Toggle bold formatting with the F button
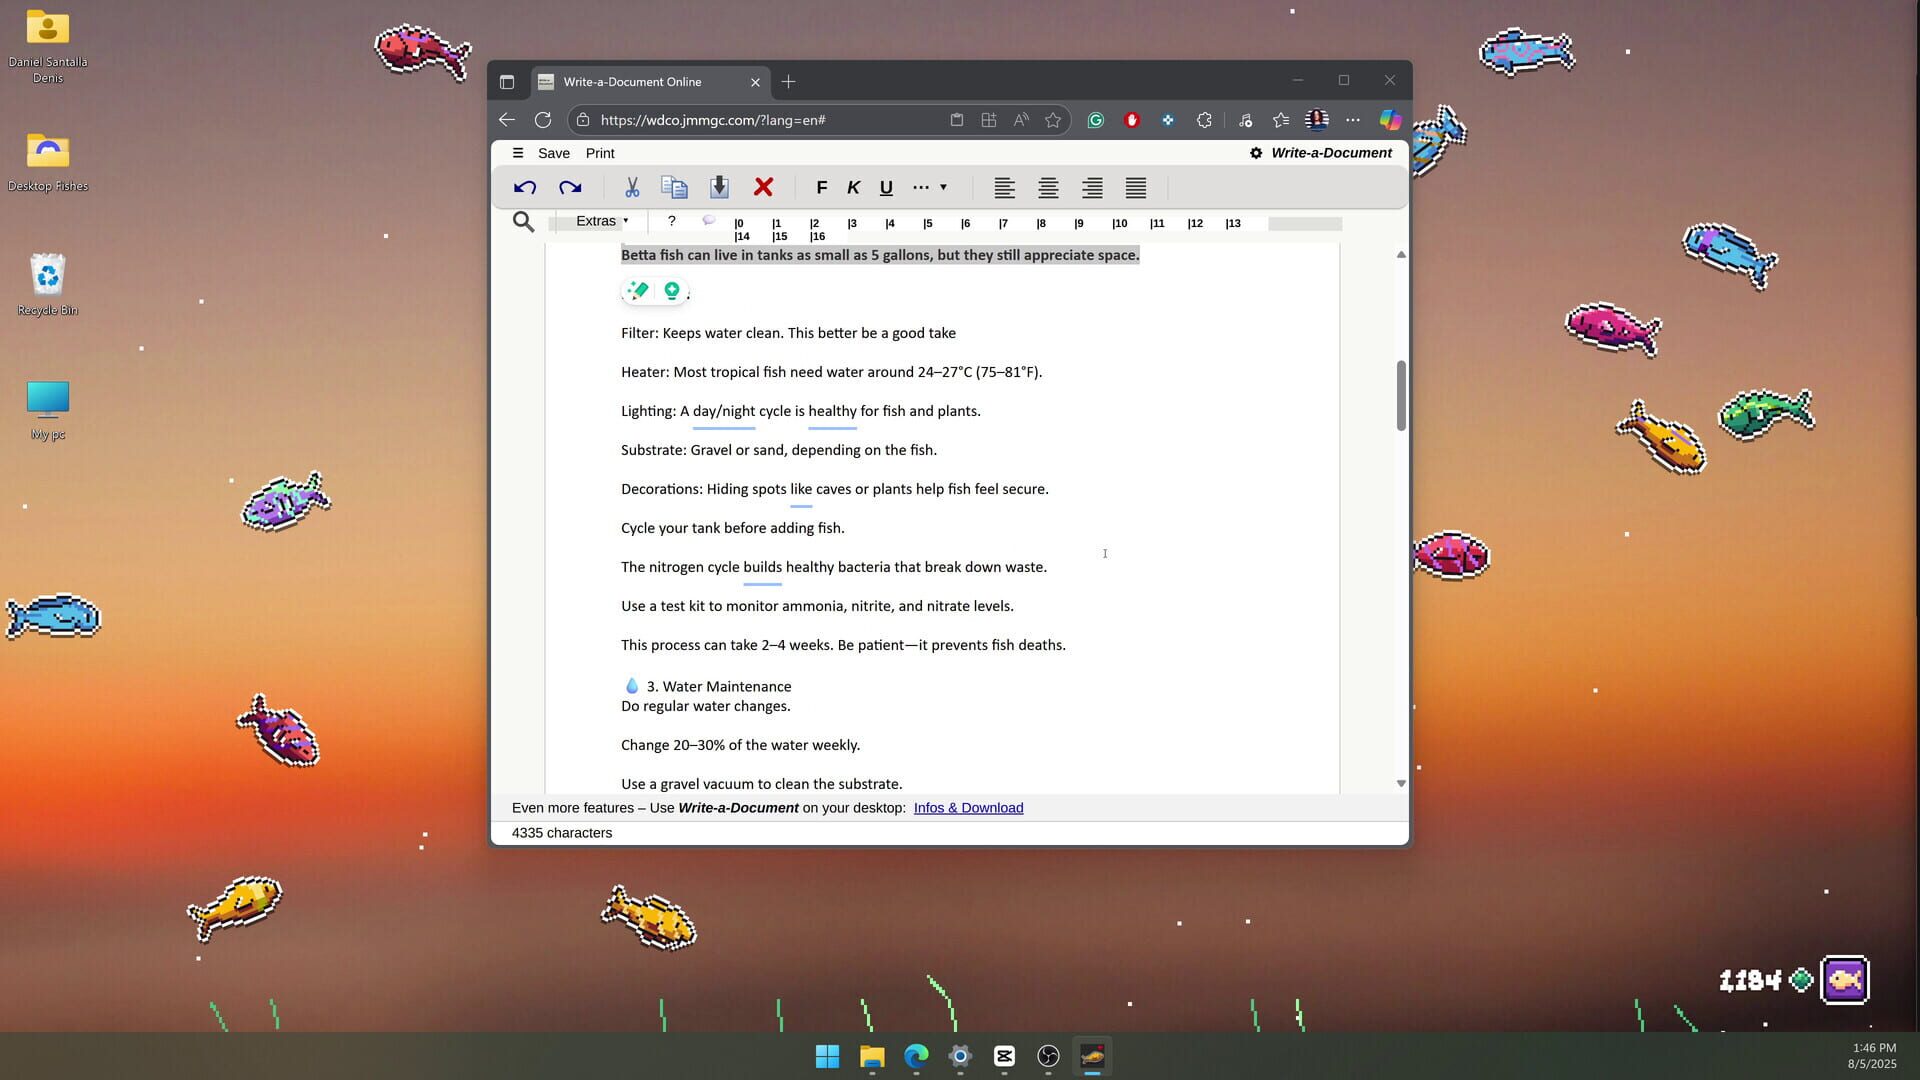 [x=821, y=187]
